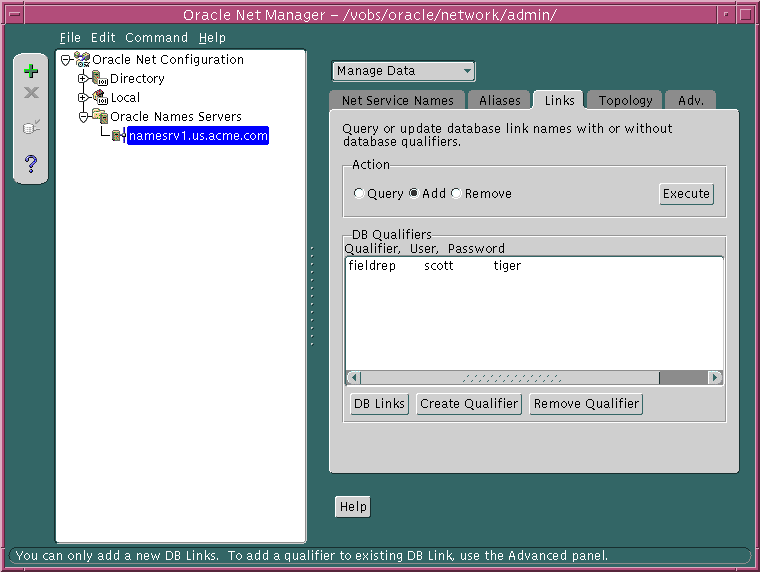Click the Execute button

point(686,194)
